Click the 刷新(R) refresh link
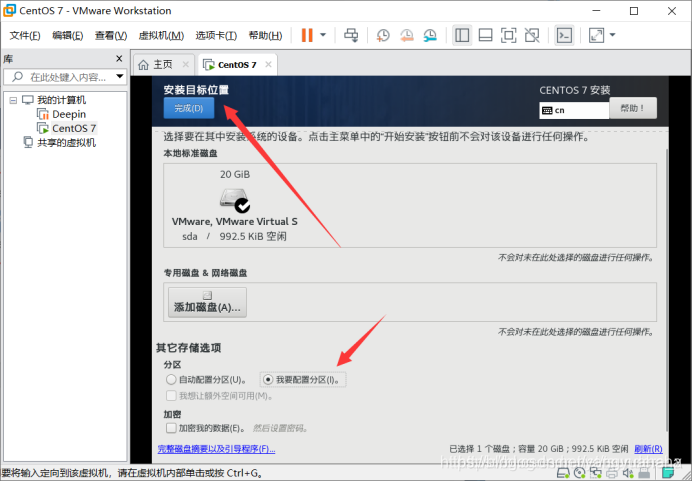The width and height of the screenshot is (692, 481). pyautogui.click(x=648, y=449)
